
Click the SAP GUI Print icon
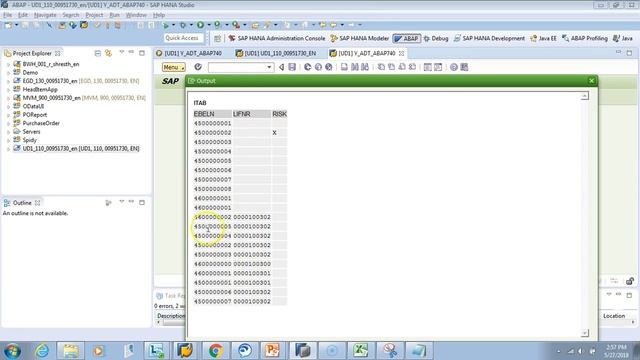(x=344, y=67)
